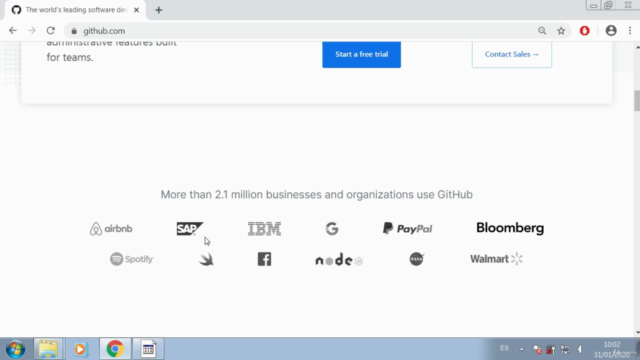
Task: Click the Spotify logo
Action: click(x=132, y=259)
